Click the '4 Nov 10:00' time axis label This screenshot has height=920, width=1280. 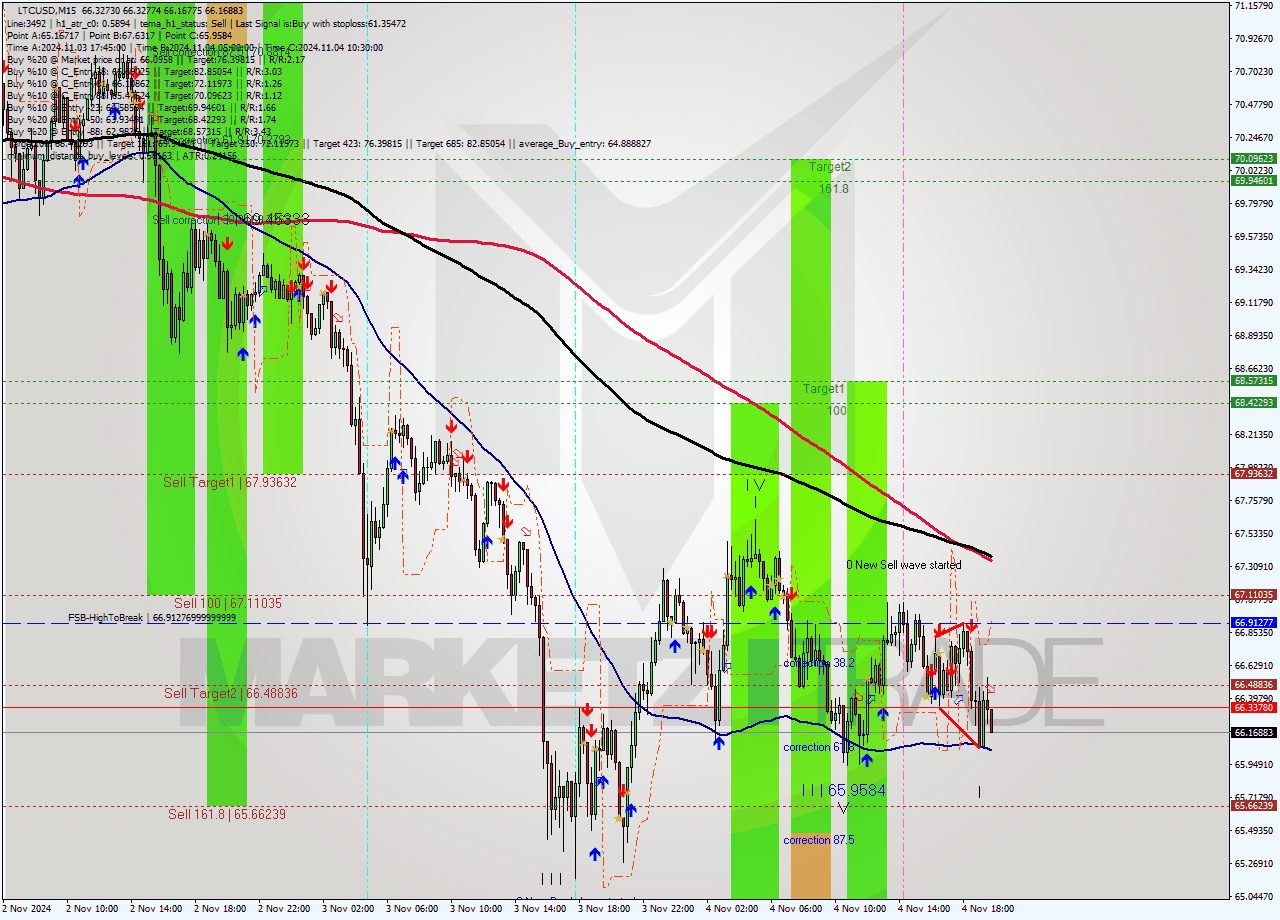point(859,909)
